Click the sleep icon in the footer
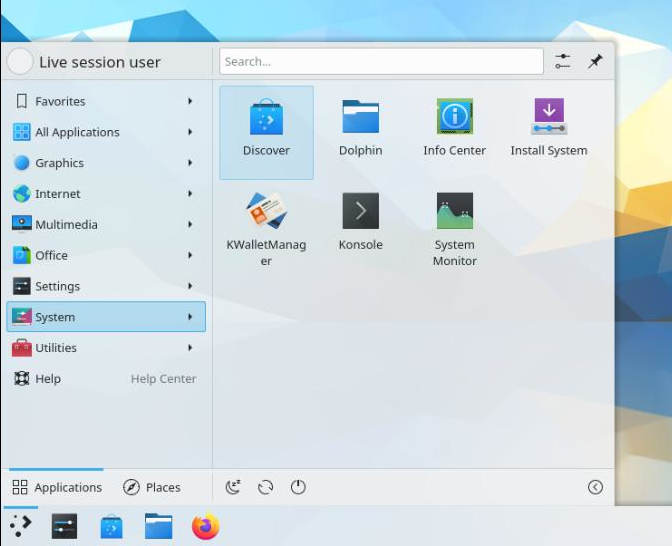 233,487
